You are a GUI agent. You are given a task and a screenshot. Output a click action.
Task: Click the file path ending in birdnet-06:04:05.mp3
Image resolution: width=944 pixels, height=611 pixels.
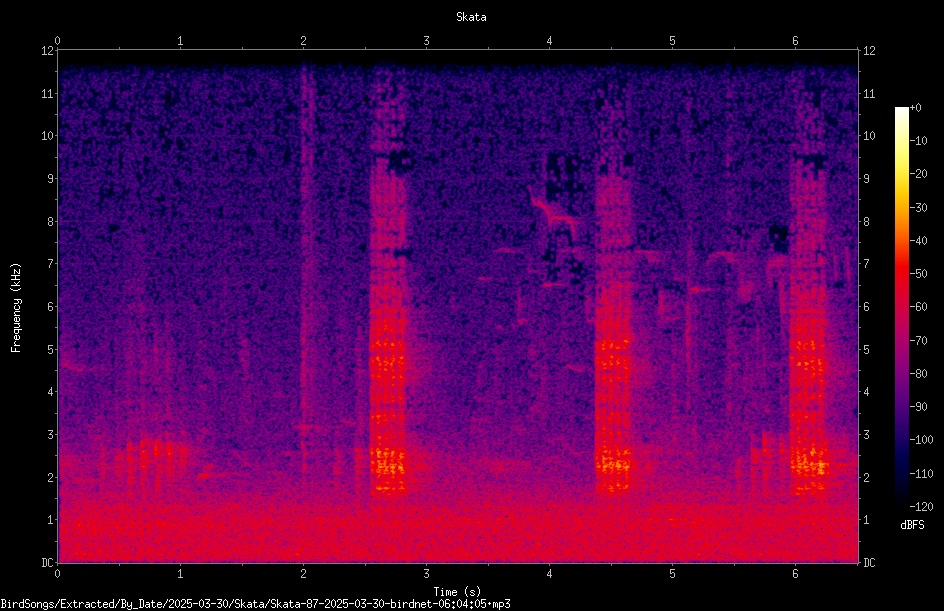[255, 604]
